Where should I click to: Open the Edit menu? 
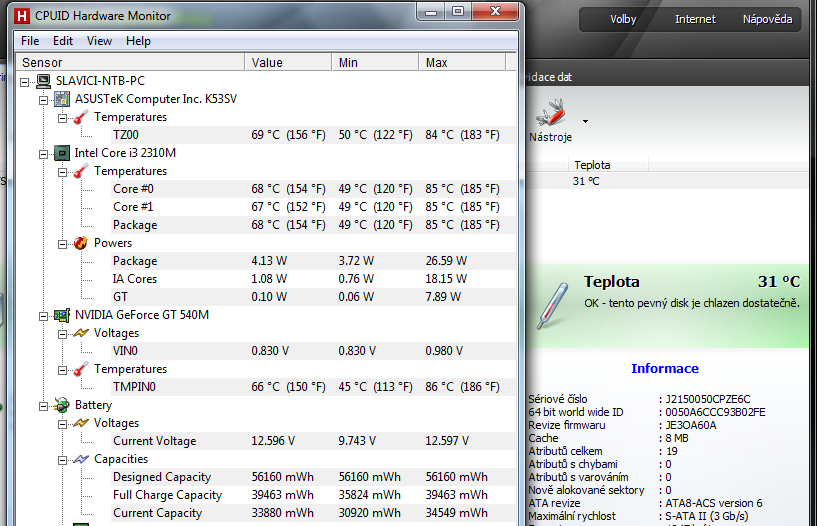63,41
